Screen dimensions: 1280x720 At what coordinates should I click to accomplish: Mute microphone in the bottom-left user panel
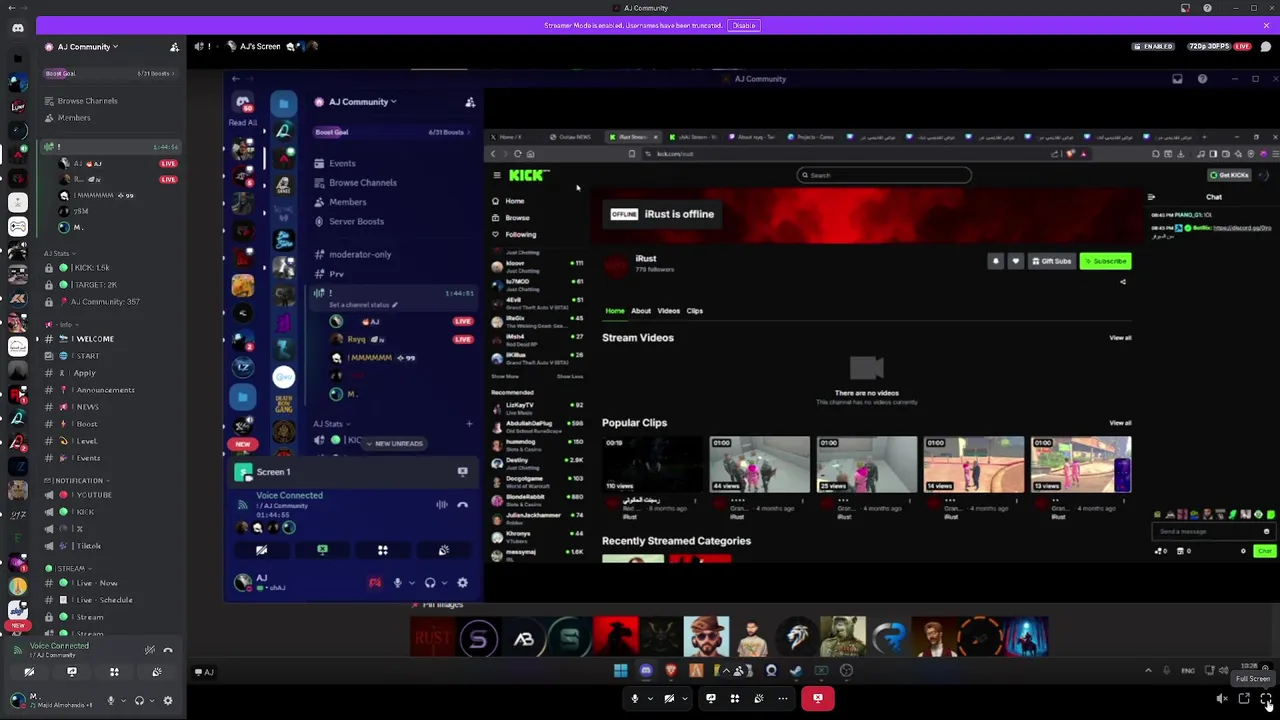pos(111,701)
